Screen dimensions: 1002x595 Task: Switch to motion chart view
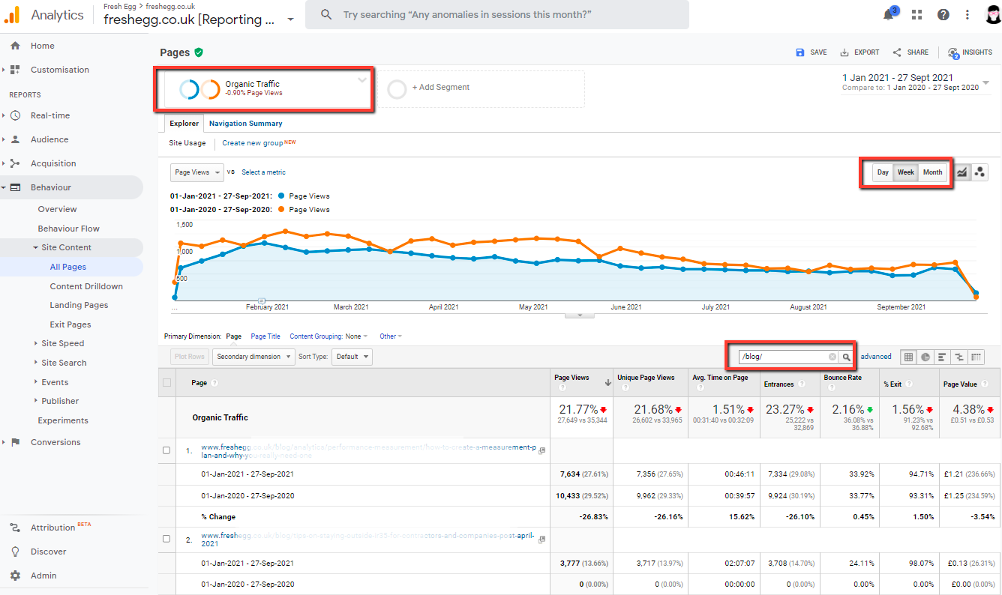tap(980, 172)
